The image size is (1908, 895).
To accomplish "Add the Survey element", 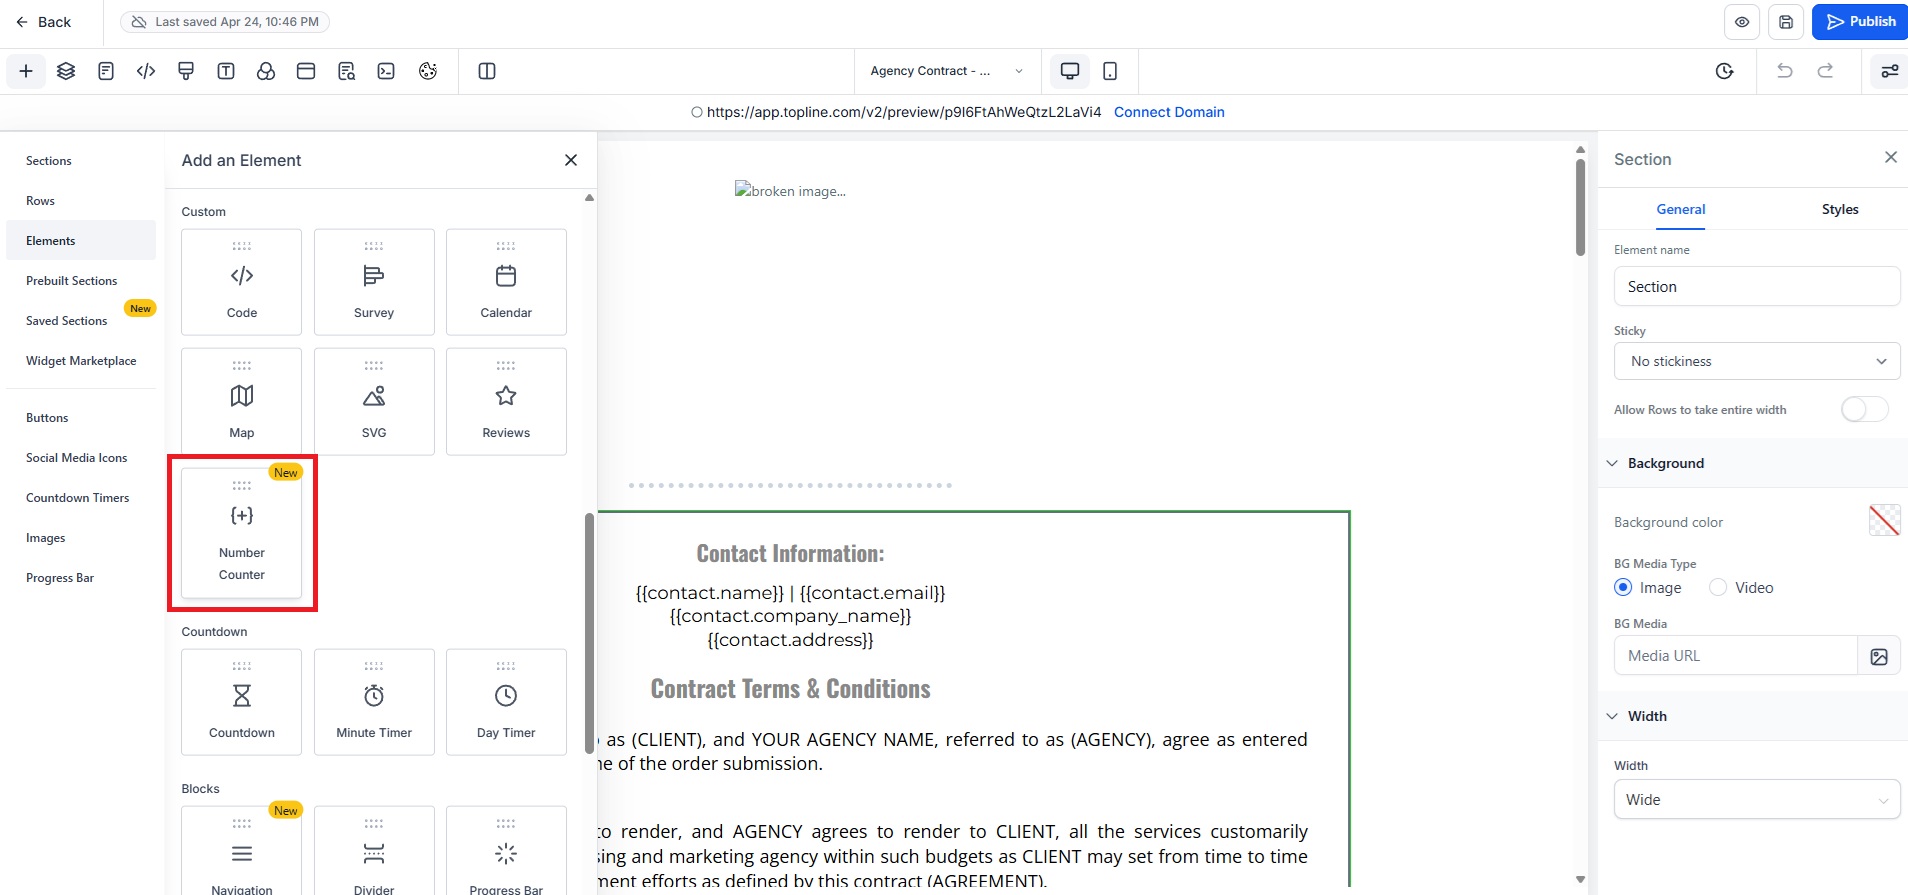I will (374, 282).
